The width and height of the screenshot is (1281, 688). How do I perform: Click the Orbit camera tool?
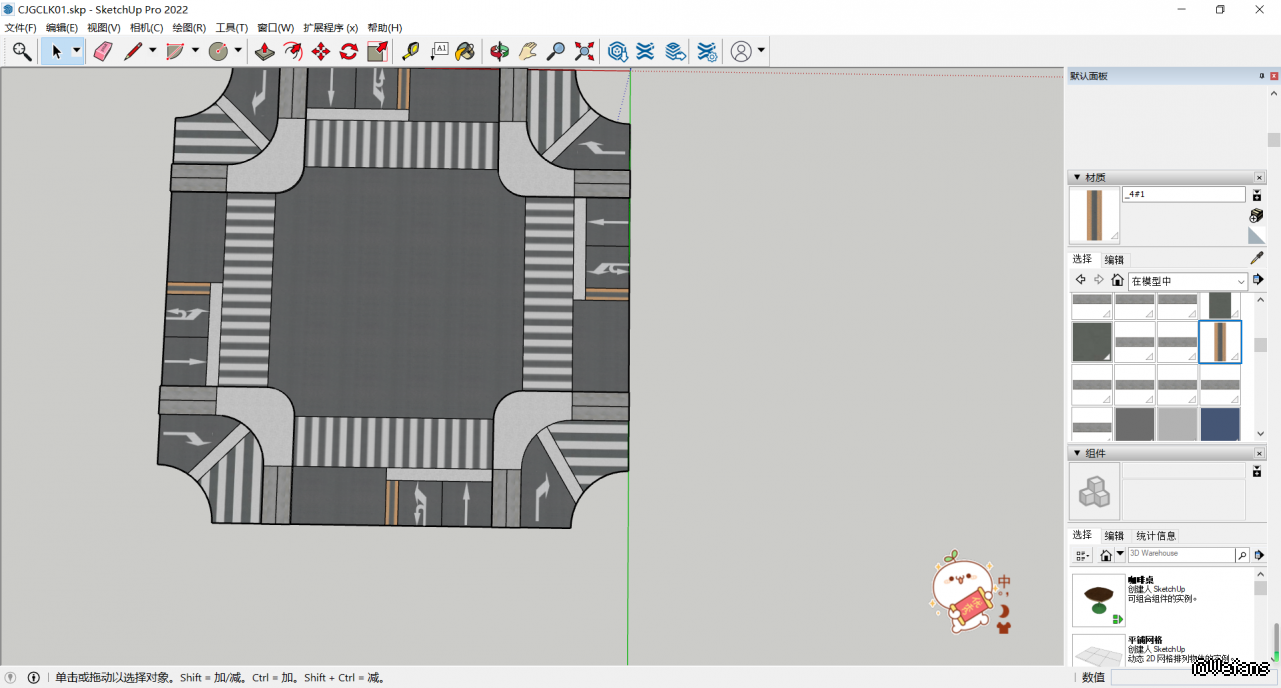click(x=500, y=52)
